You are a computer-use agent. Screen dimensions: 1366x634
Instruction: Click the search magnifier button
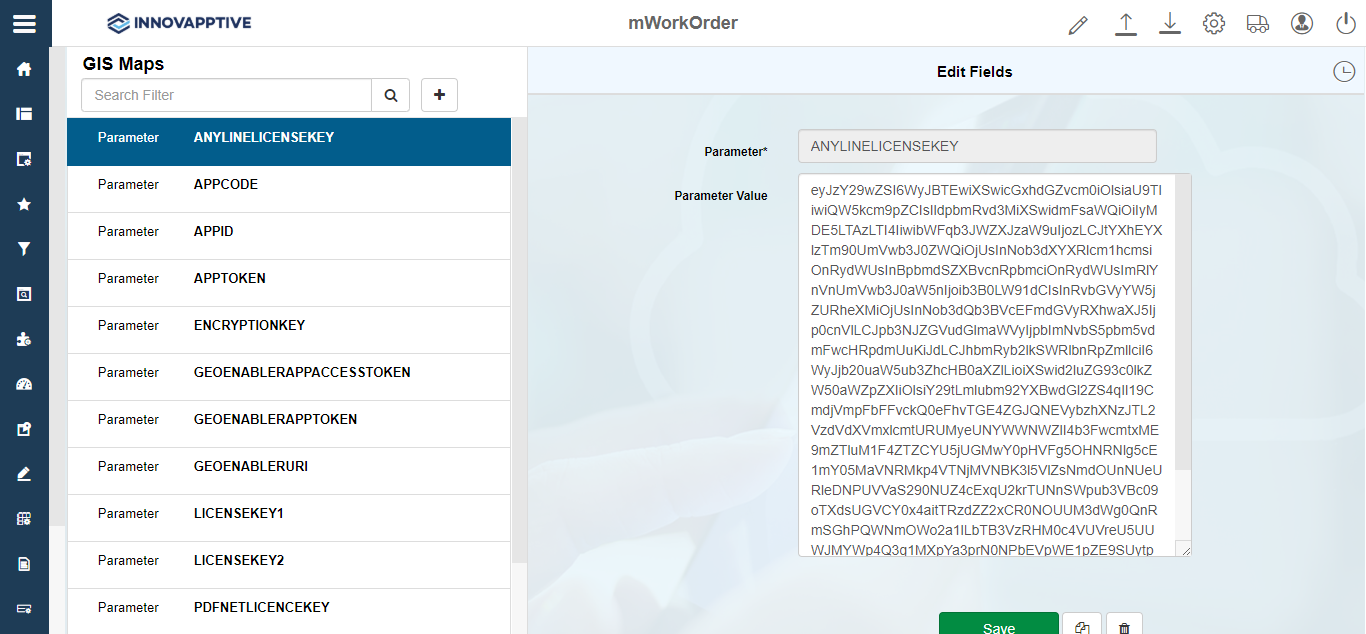point(391,95)
